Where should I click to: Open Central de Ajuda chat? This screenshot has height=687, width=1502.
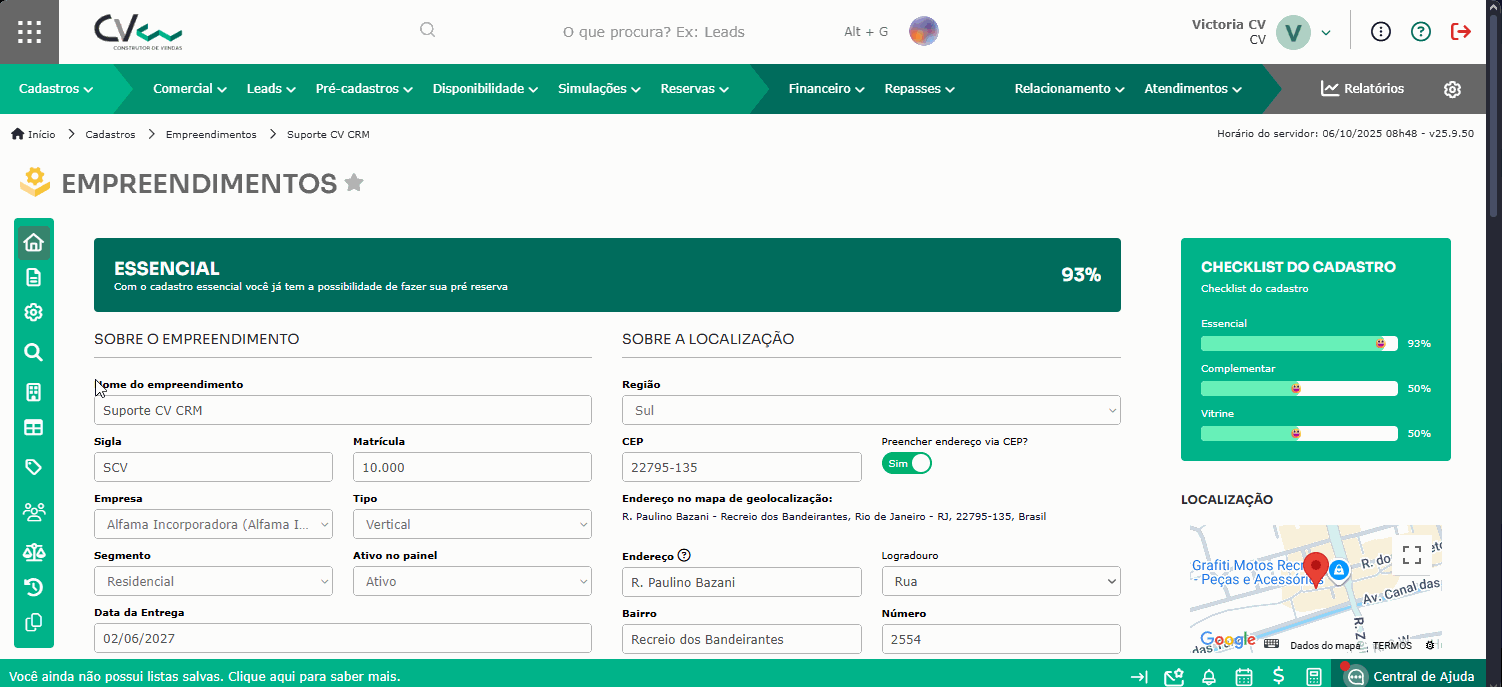[x=1411, y=677]
